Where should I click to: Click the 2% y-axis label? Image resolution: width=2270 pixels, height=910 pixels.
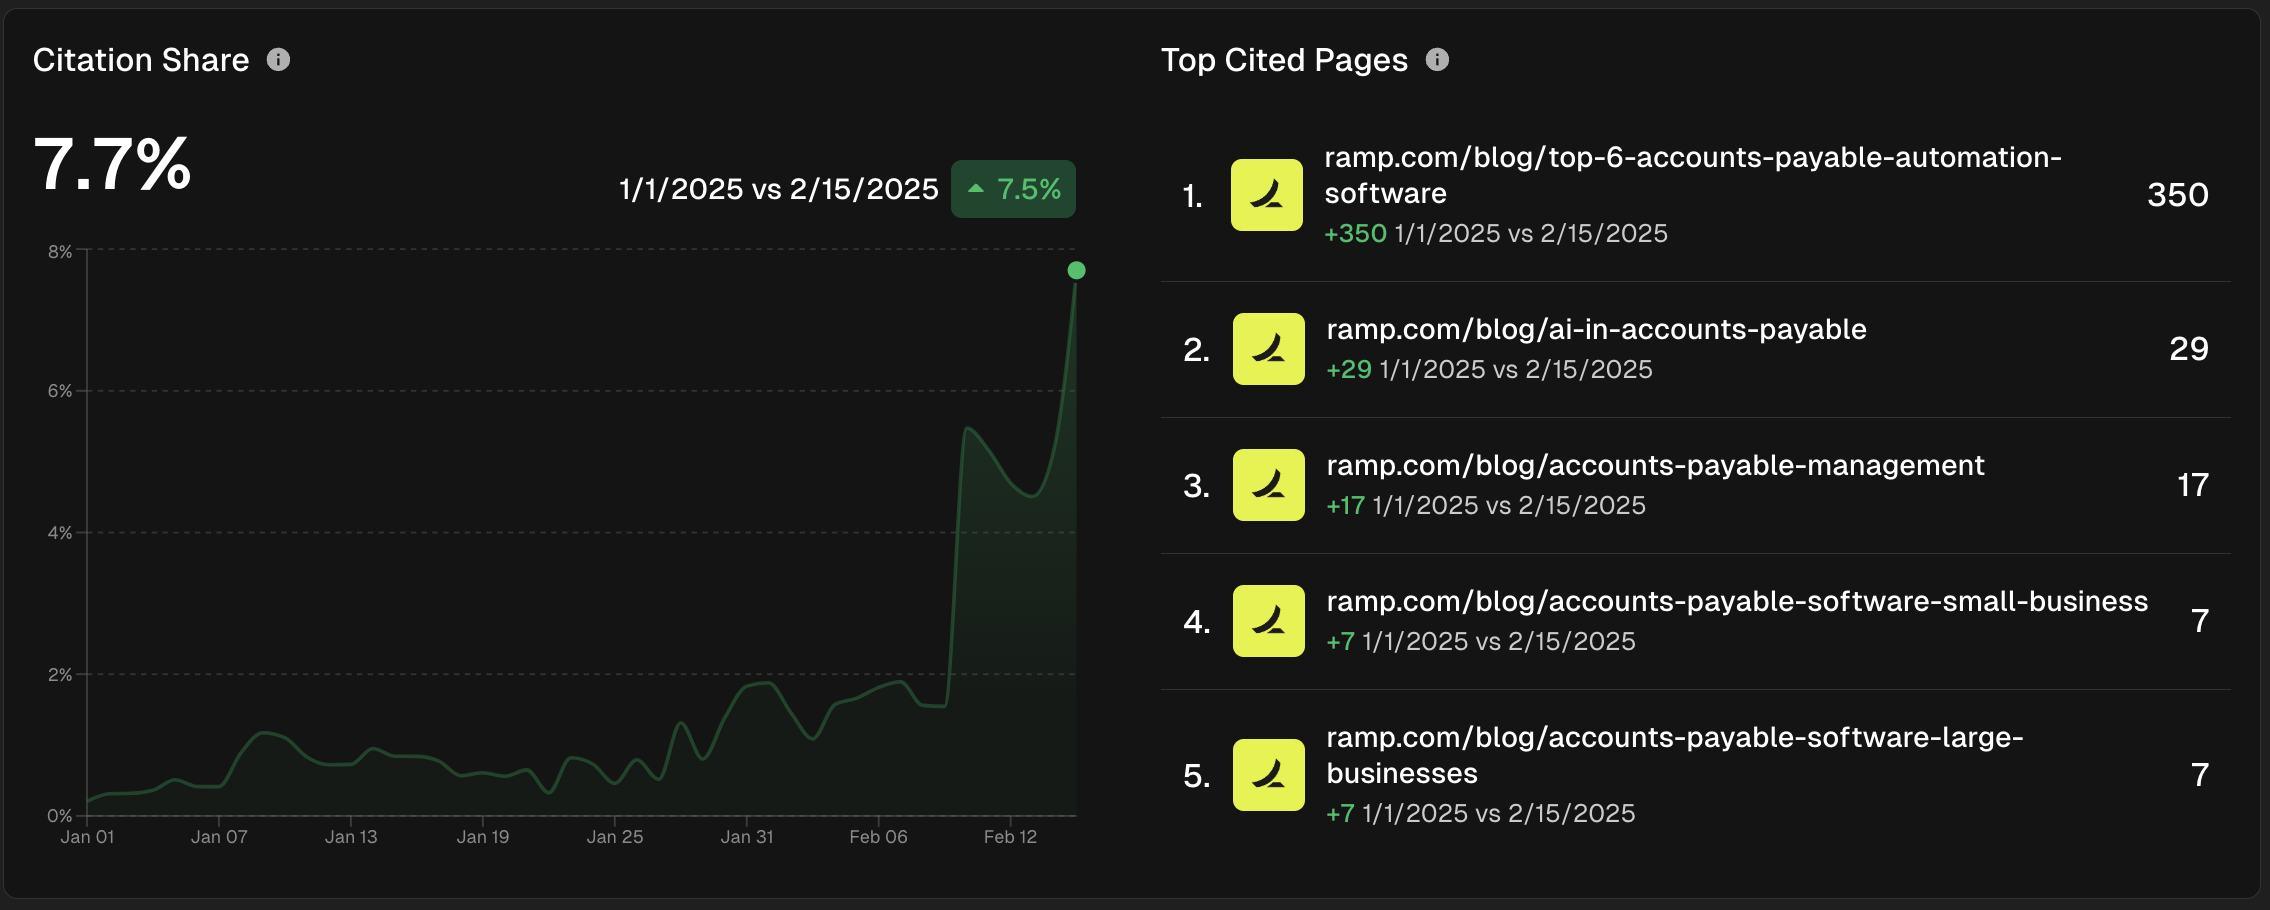(x=60, y=675)
